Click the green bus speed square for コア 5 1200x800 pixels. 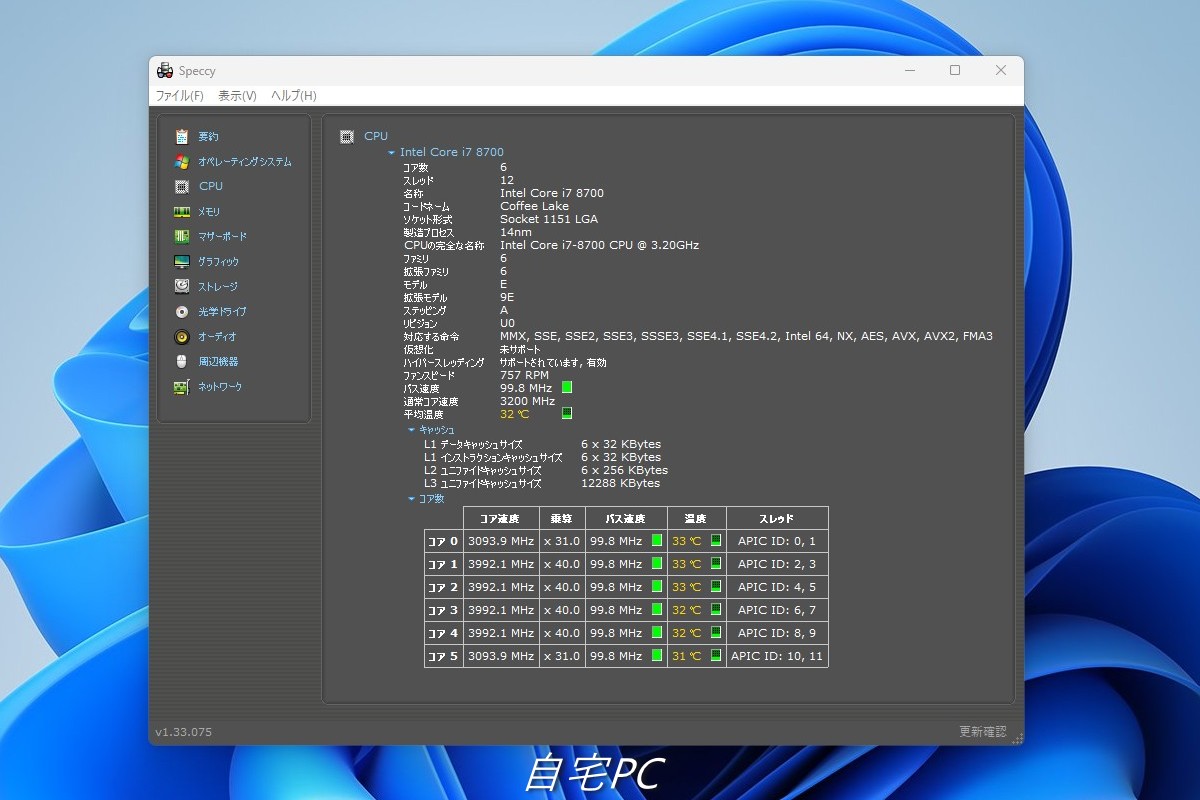click(657, 656)
